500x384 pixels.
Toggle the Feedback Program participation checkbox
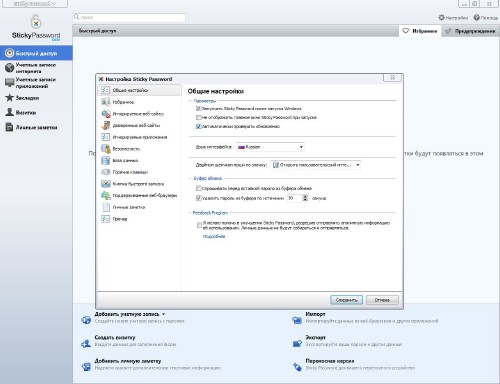pyautogui.click(x=199, y=225)
